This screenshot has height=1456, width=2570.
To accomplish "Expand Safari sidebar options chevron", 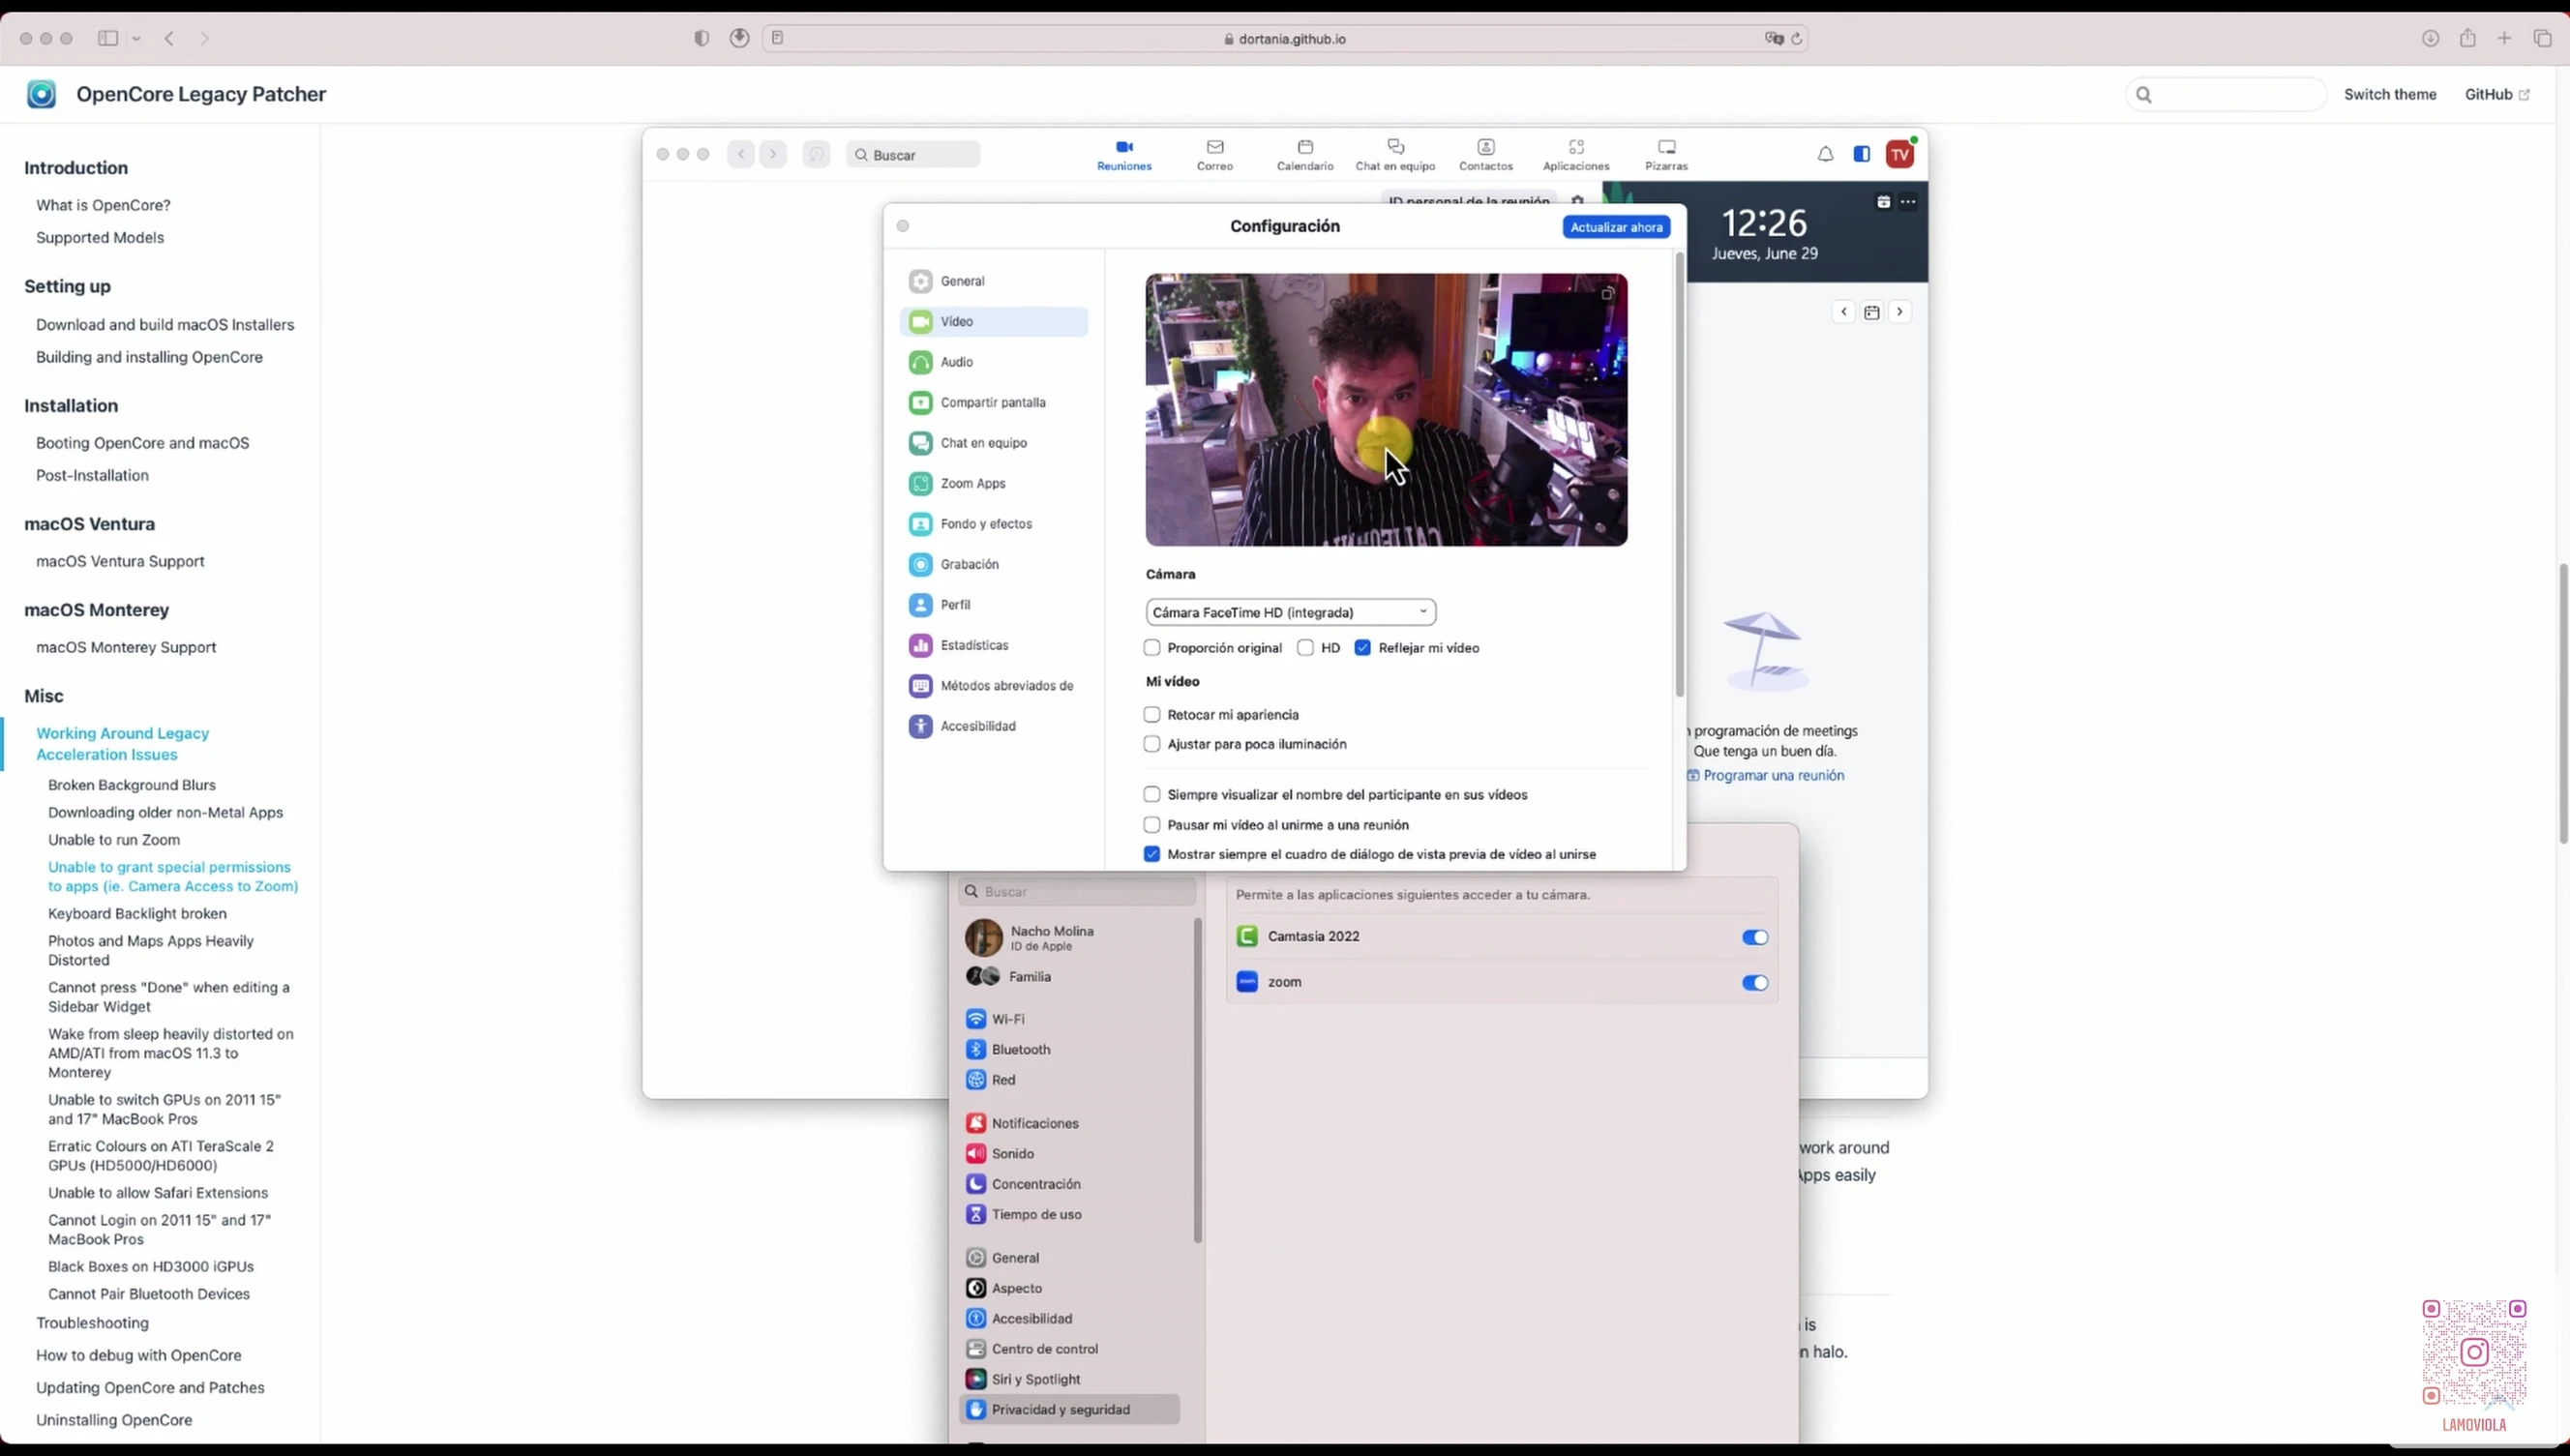I will coord(137,39).
